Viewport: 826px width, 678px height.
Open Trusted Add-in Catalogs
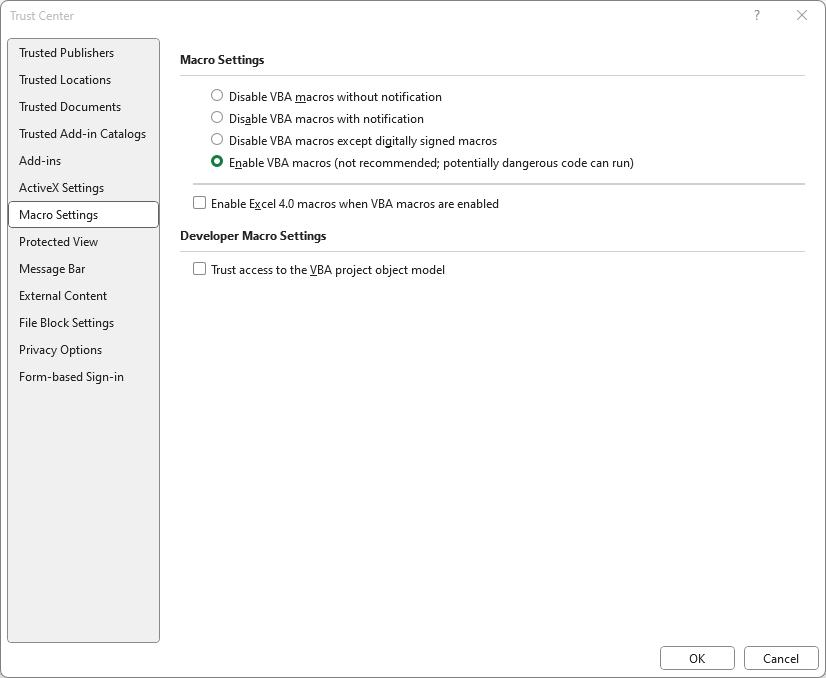pos(82,134)
